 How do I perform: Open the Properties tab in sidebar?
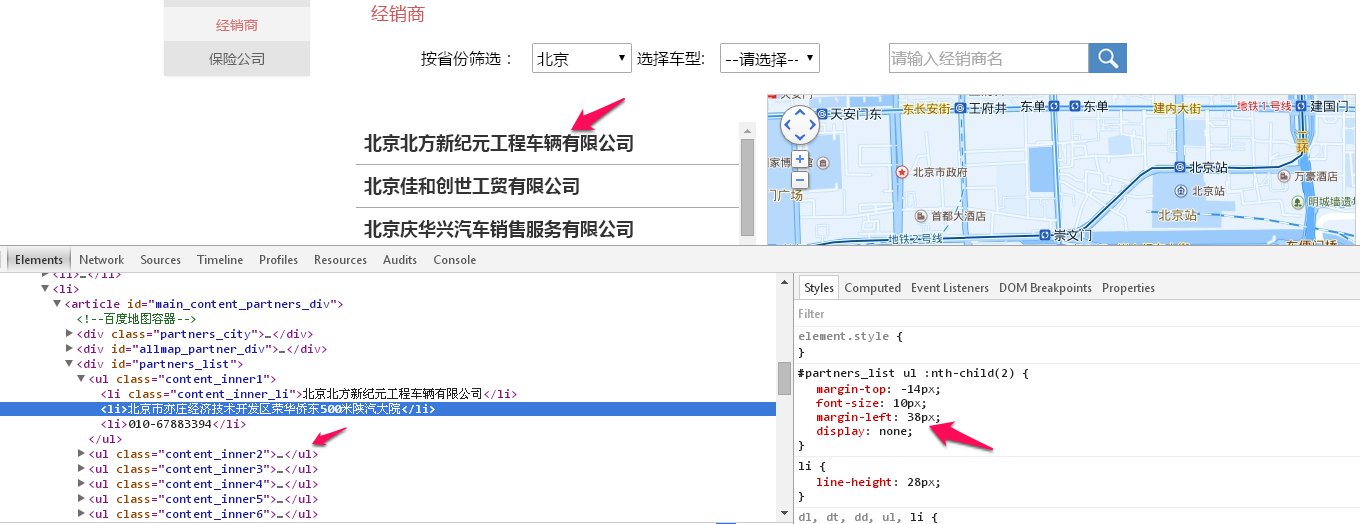tap(1128, 288)
